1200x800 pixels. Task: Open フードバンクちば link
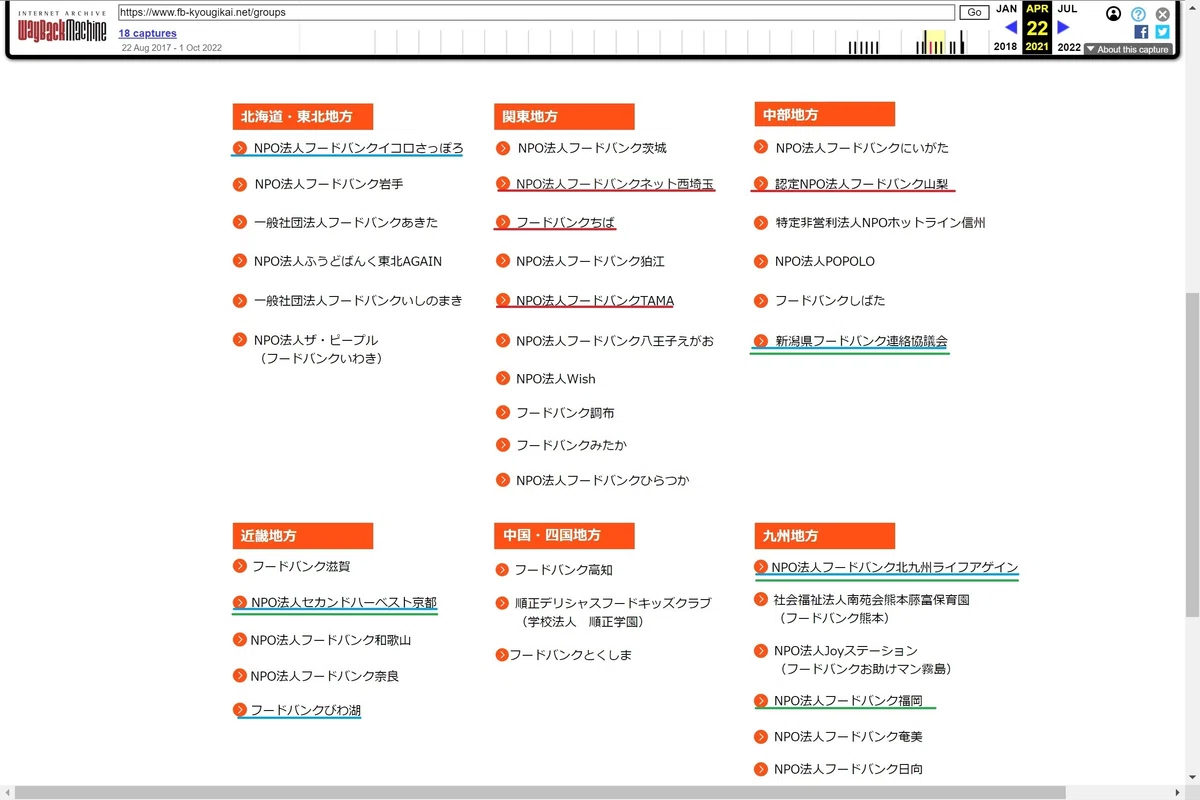(565, 222)
